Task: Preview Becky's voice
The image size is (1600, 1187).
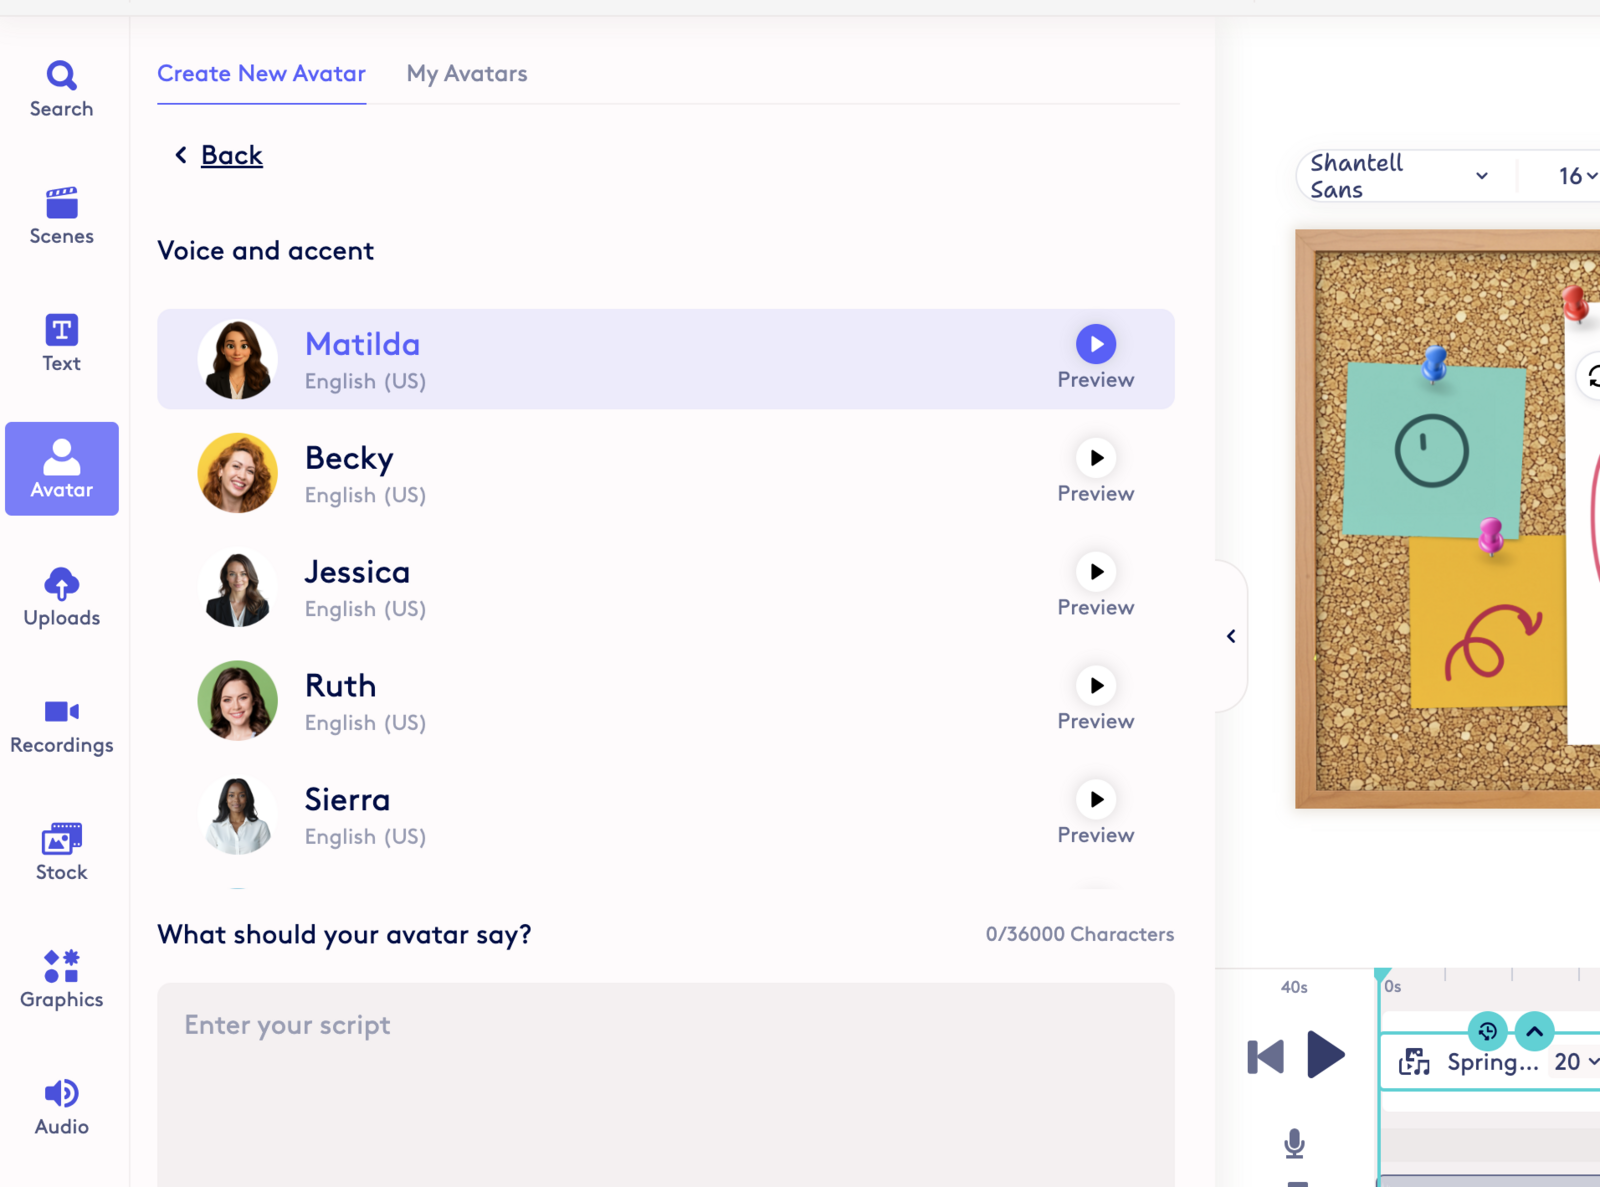Action: [1096, 458]
